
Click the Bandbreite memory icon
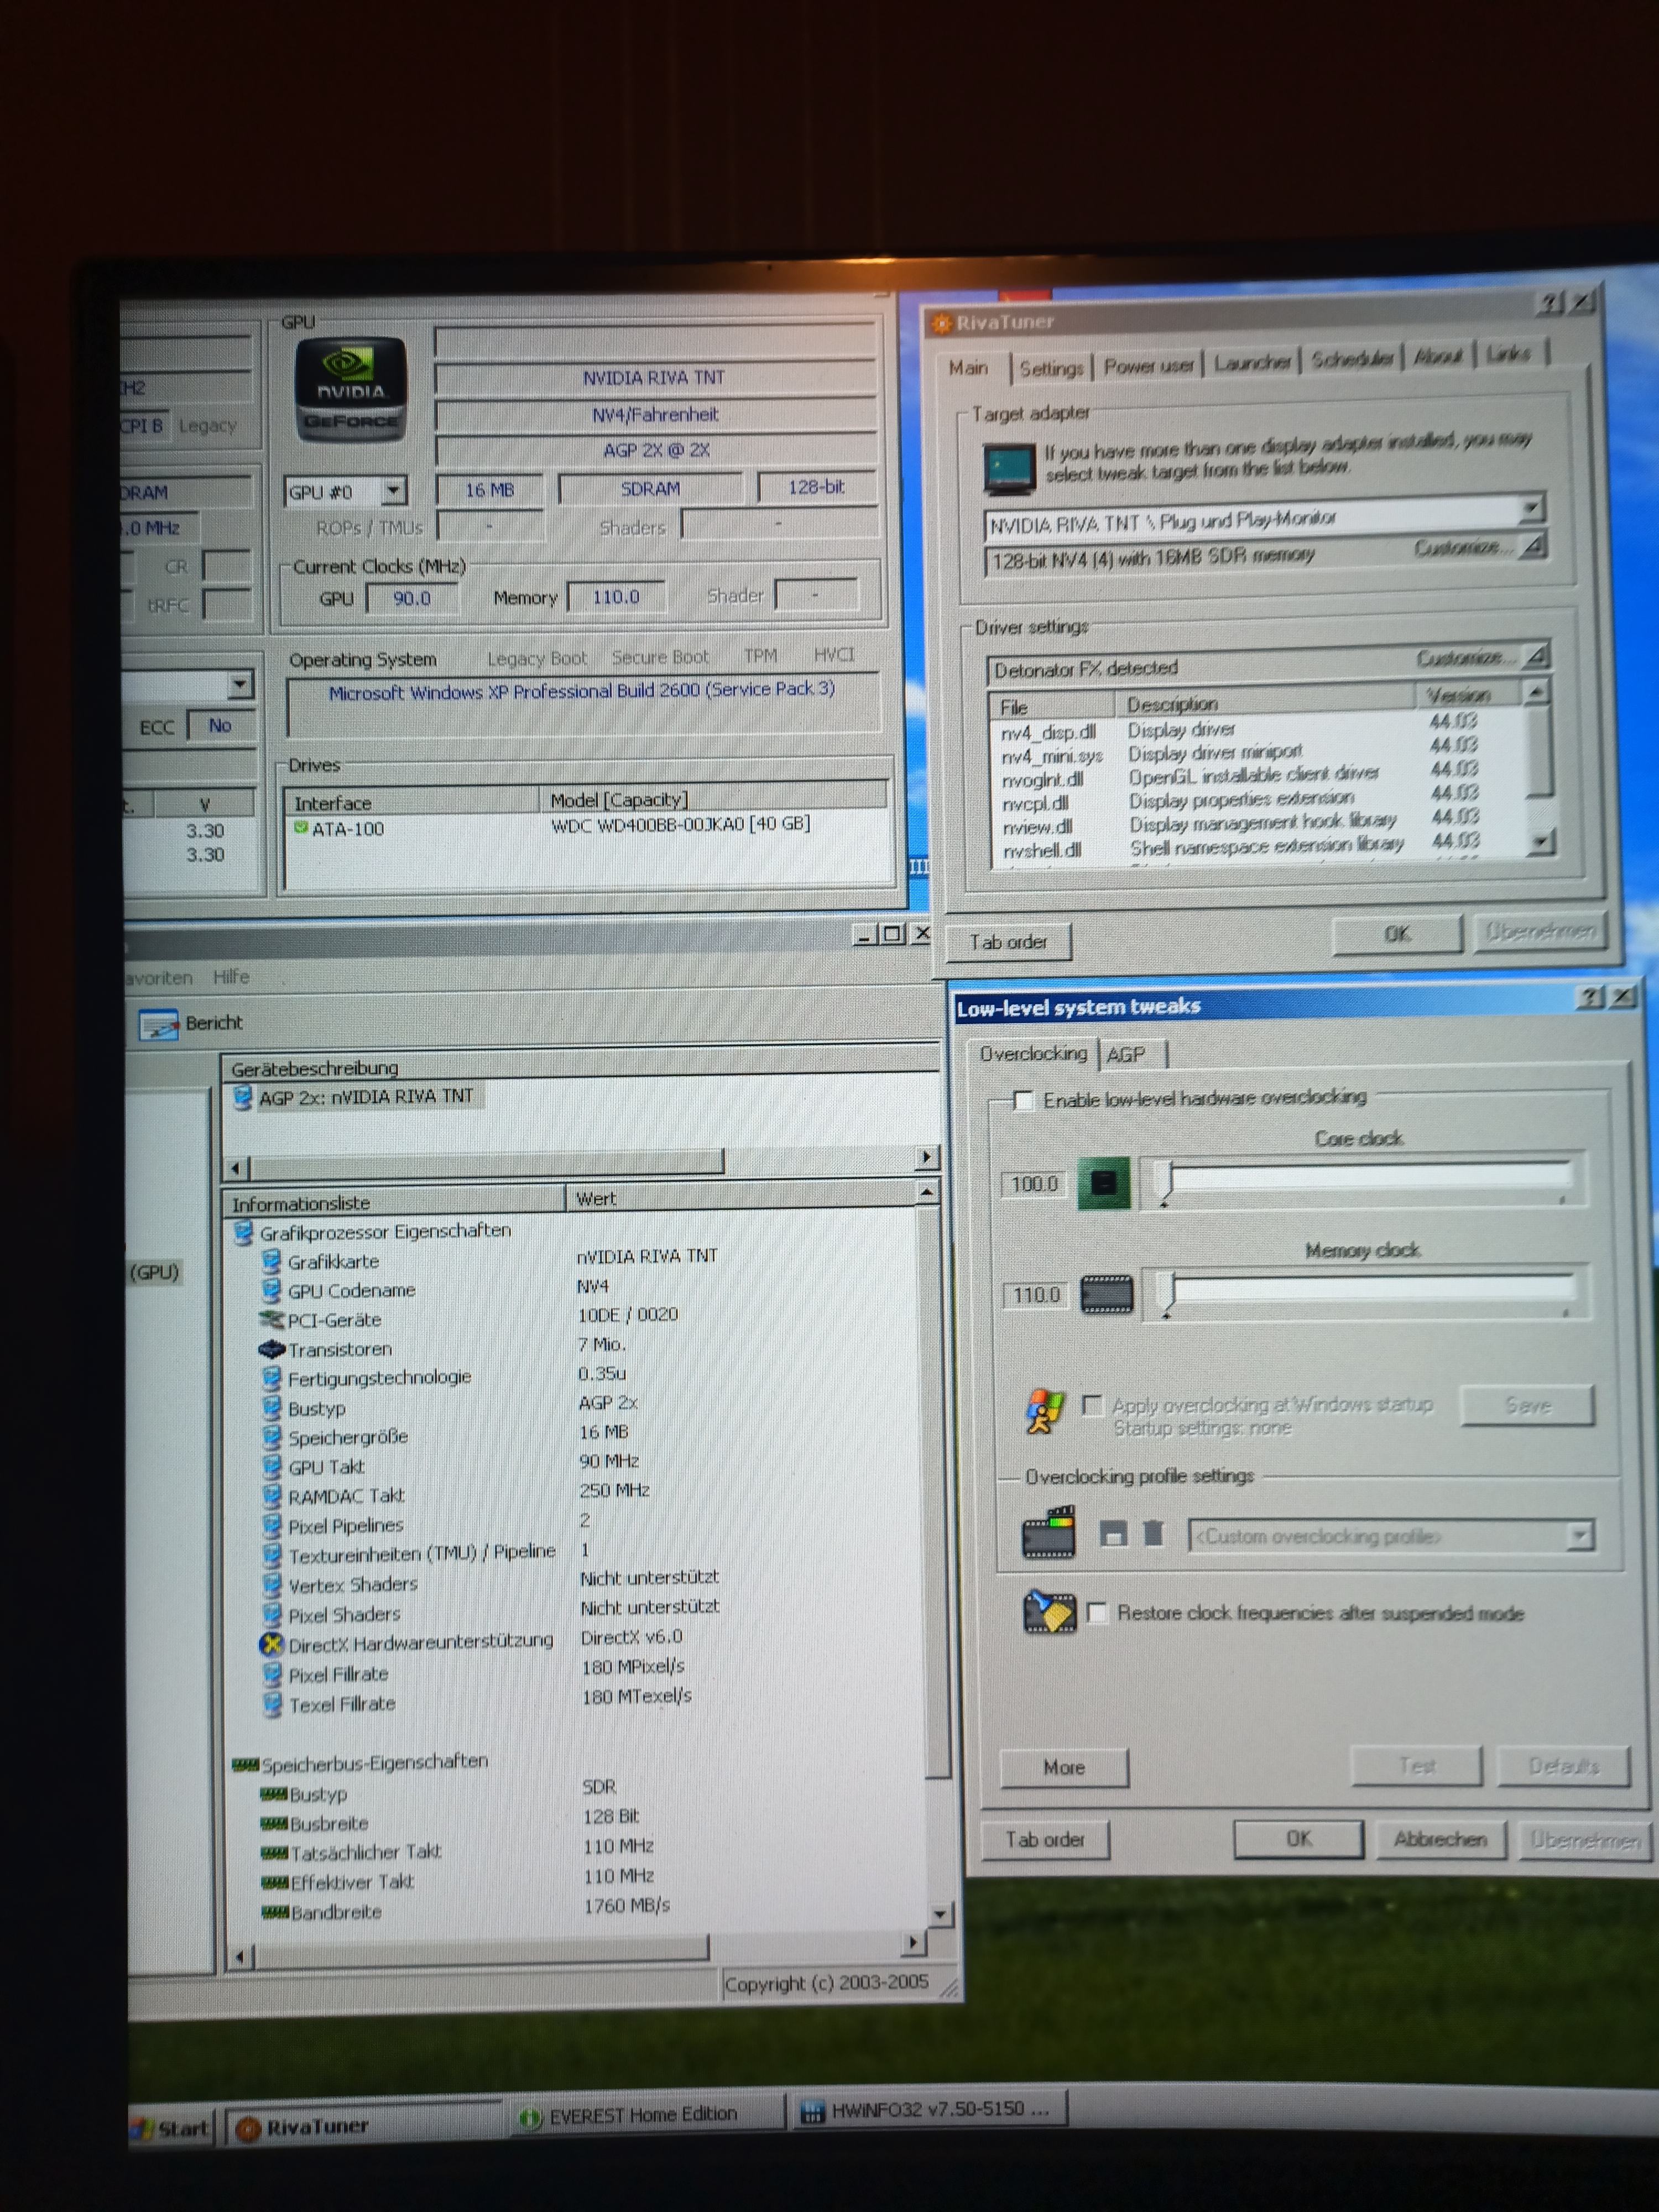pos(275,1913)
